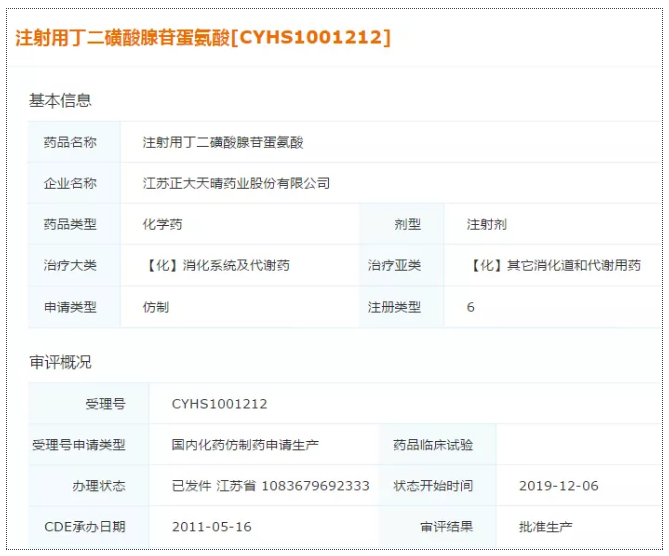This screenshot has height=556, width=669.
Task: Click the 办理状态 label cell
Action: coord(98,486)
